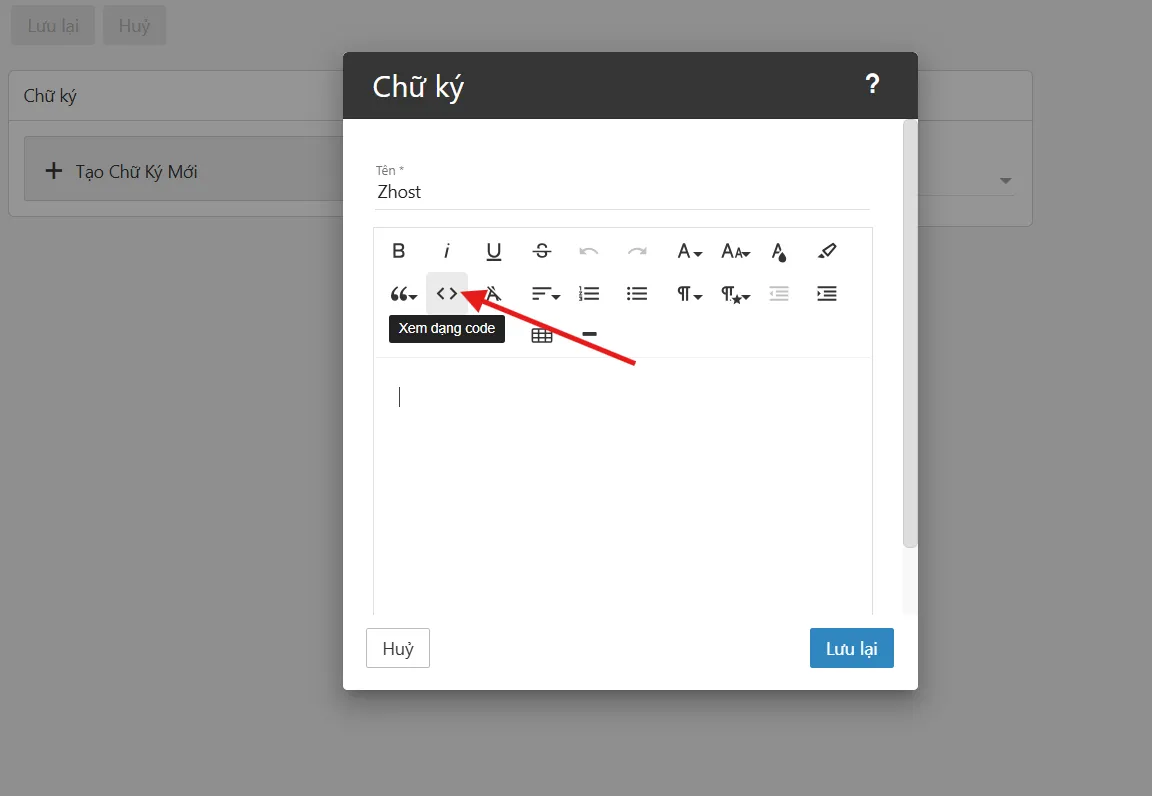Expand the quote options dropdown
1152x796 pixels.
tap(403, 294)
